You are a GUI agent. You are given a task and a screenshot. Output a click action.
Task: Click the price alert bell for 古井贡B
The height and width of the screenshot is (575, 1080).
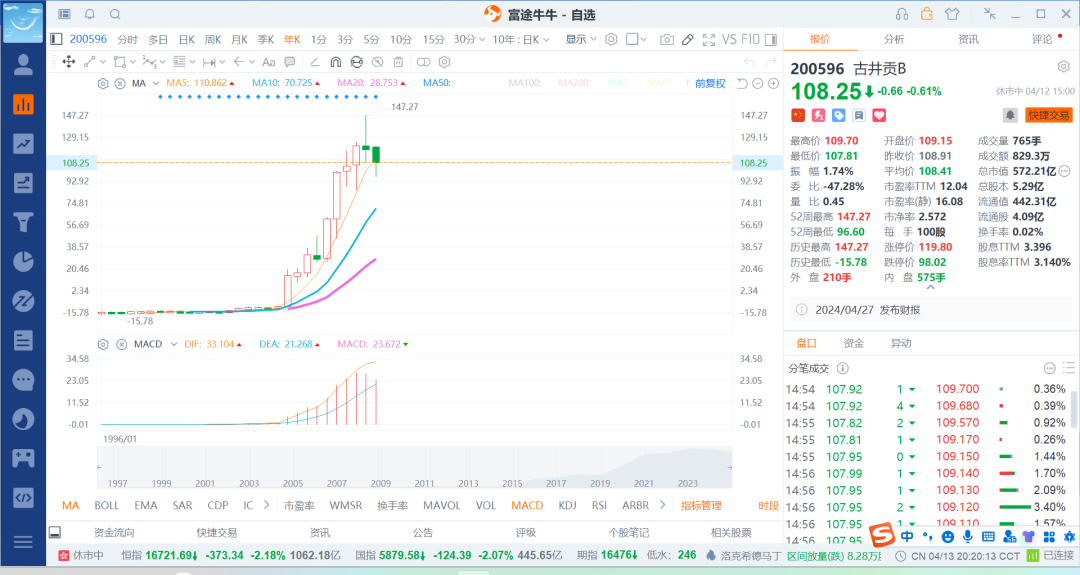pyautogui.click(x=1010, y=115)
